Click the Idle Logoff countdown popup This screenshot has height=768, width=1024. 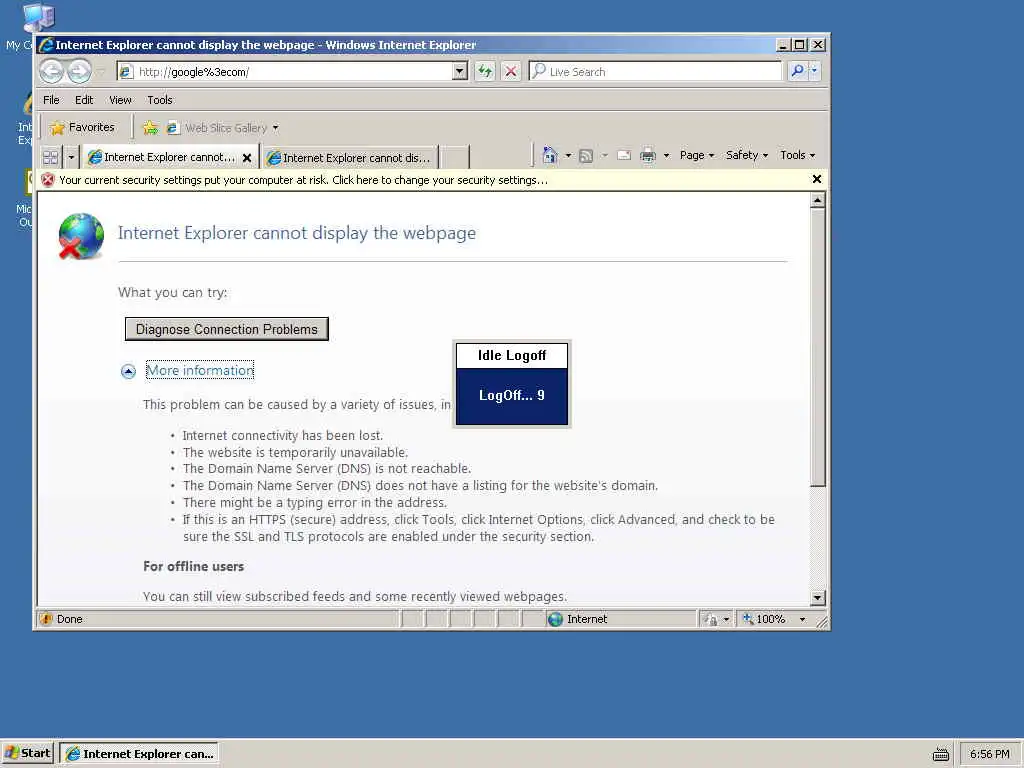pos(512,384)
